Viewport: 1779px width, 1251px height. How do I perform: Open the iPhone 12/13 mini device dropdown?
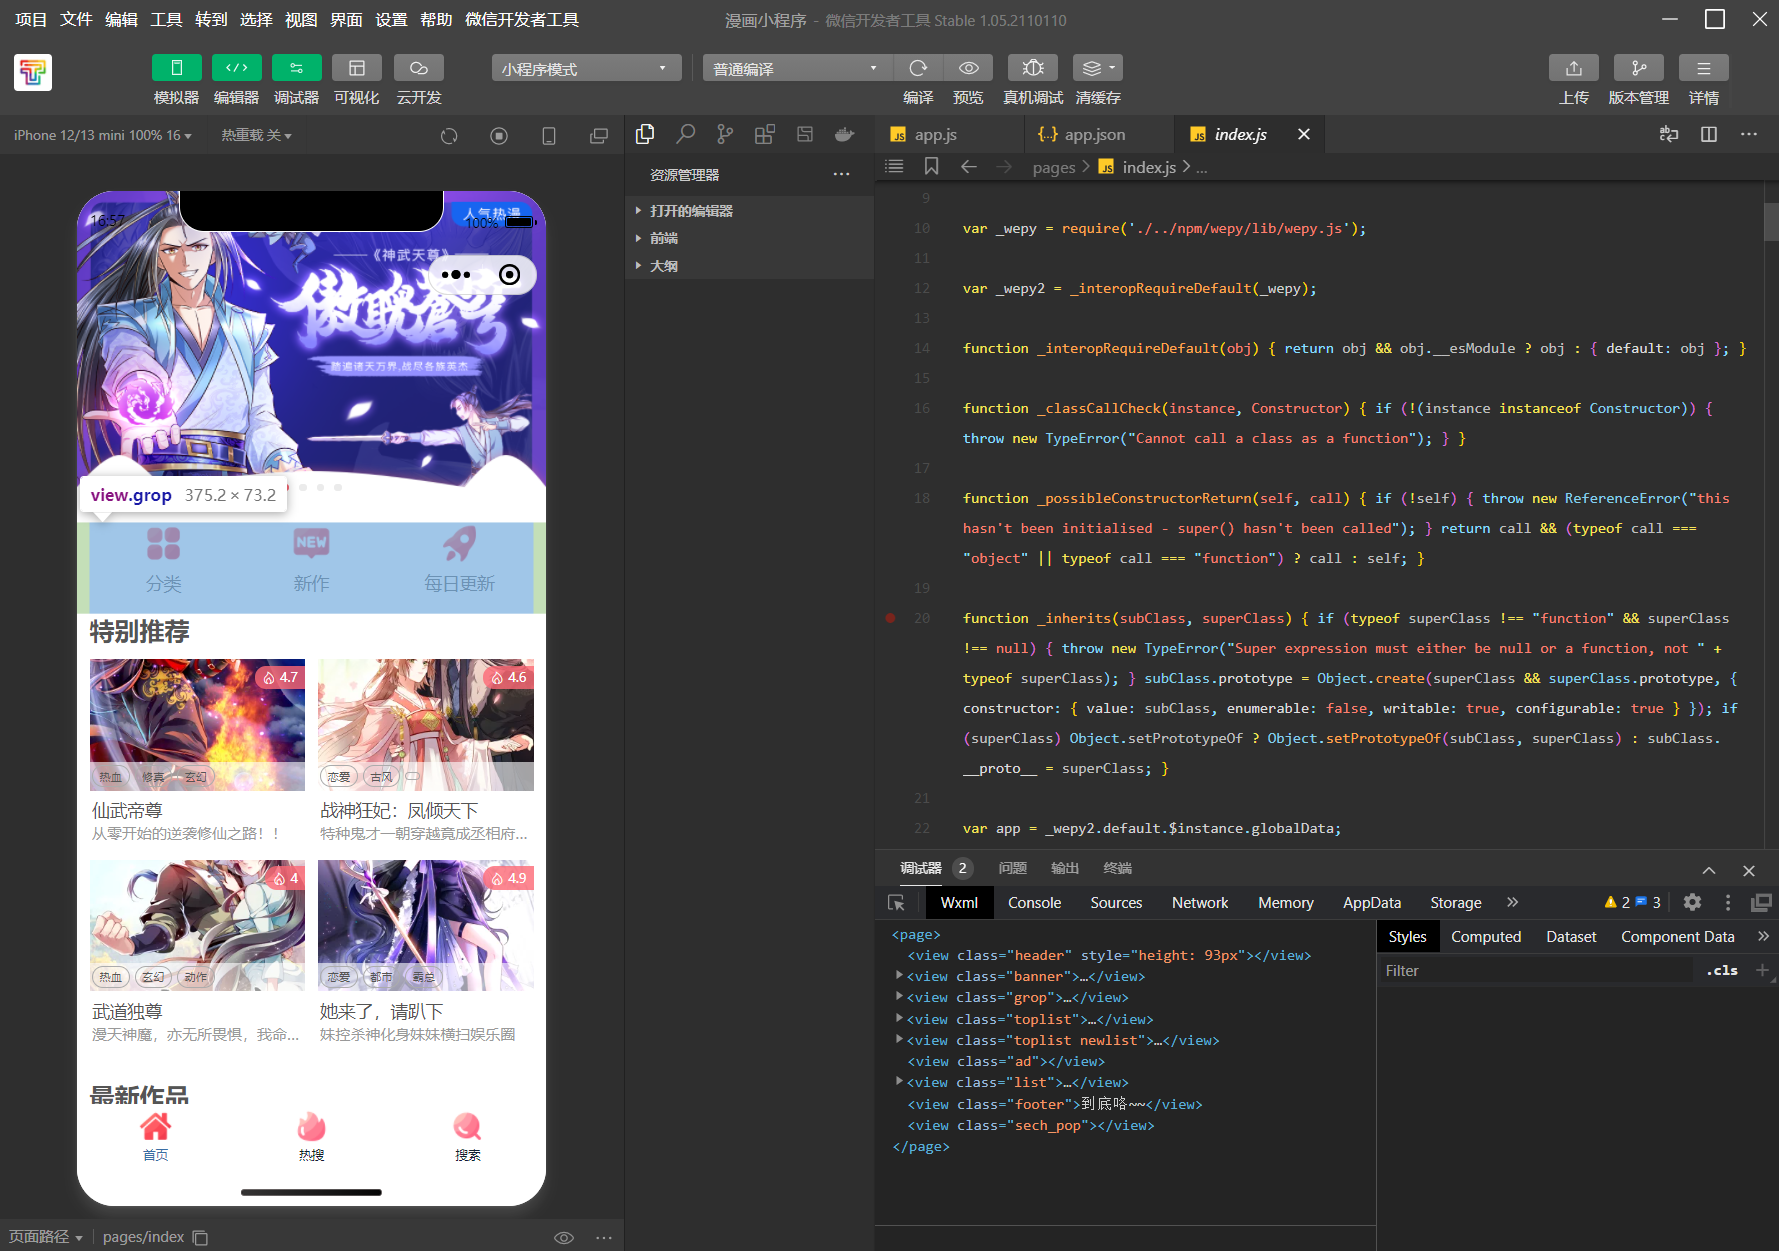tap(103, 135)
